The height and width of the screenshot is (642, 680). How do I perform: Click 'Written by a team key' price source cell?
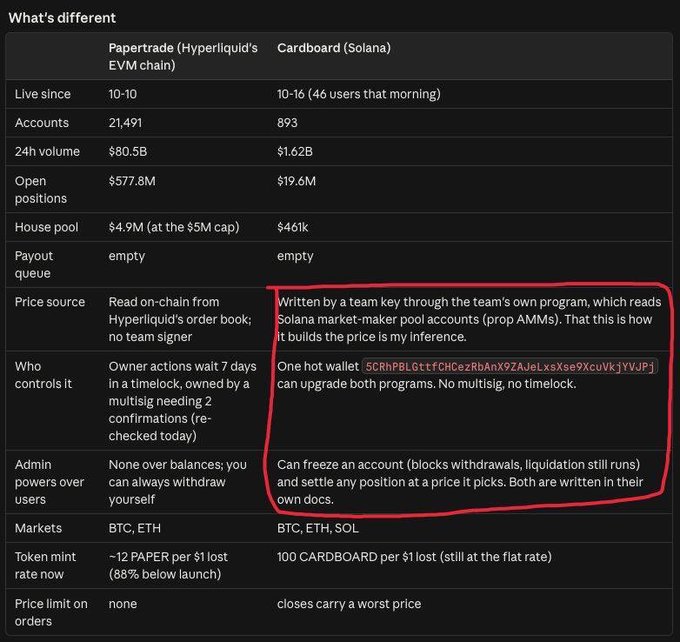(x=469, y=319)
